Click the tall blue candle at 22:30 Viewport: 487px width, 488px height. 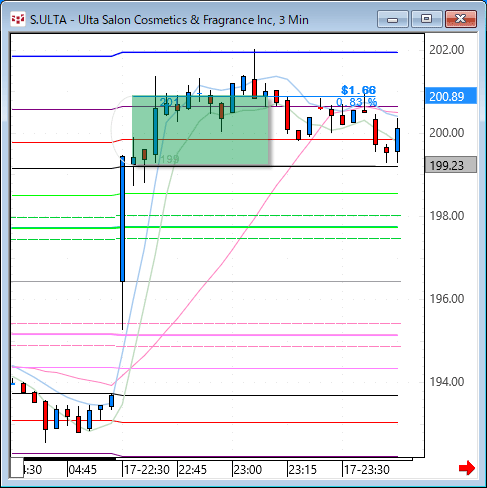click(x=123, y=219)
